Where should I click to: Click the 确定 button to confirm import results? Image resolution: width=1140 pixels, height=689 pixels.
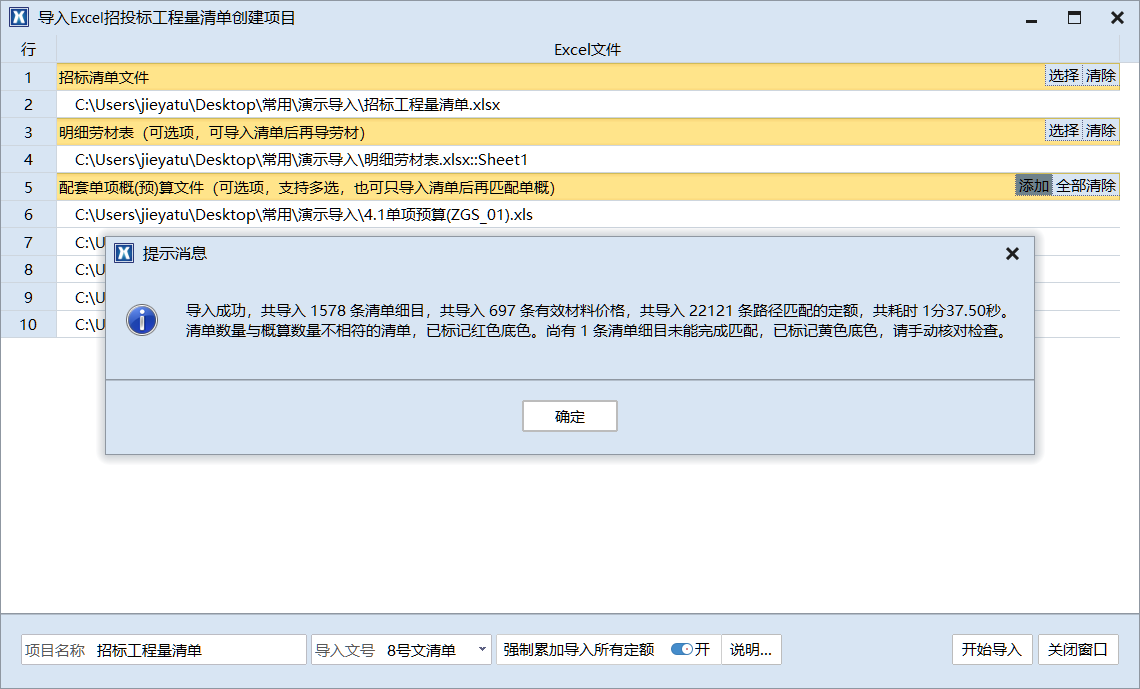(x=569, y=416)
